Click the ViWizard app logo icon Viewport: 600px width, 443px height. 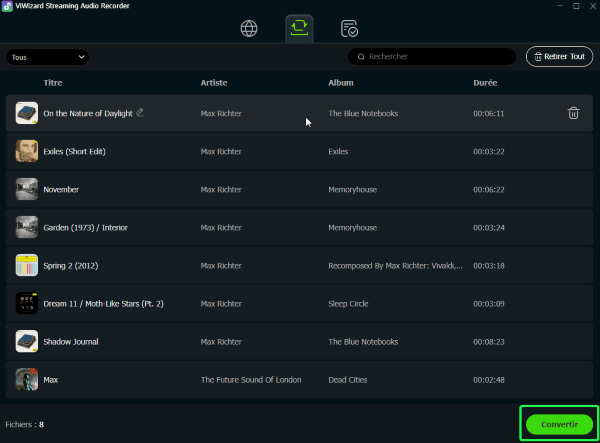[x=7, y=6]
